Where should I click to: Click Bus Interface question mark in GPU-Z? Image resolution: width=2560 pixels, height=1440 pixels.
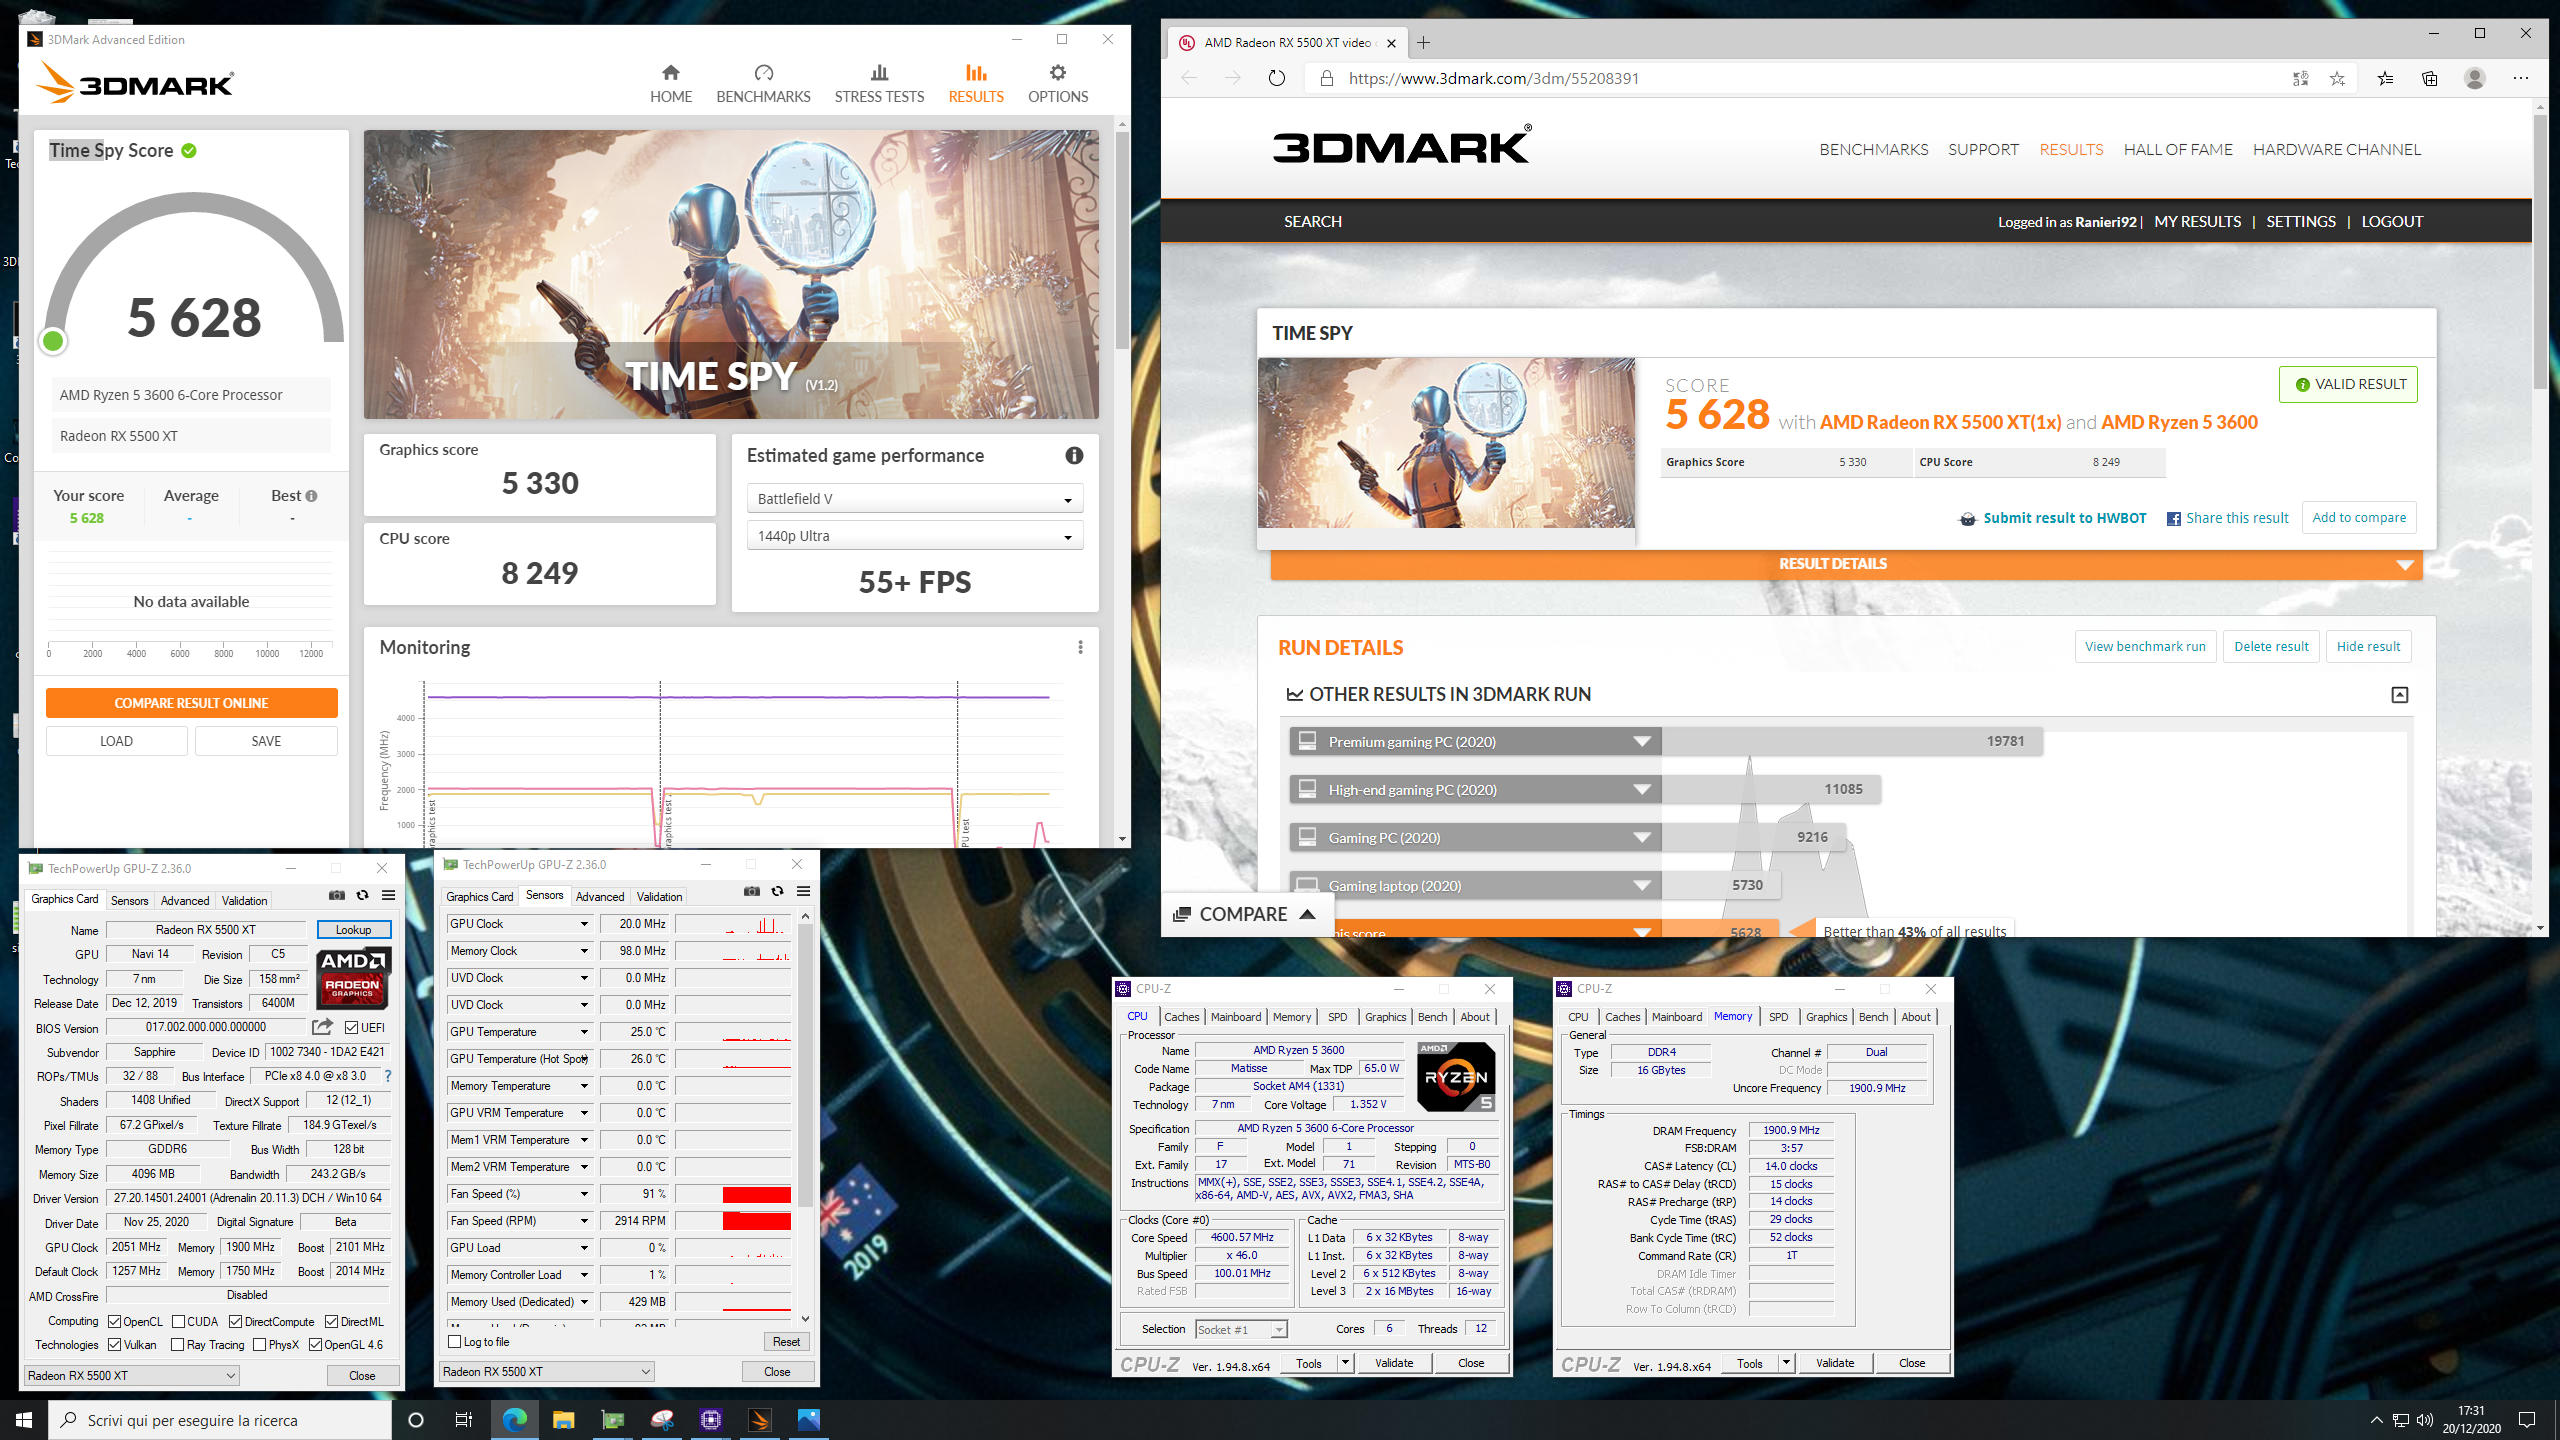click(388, 1076)
